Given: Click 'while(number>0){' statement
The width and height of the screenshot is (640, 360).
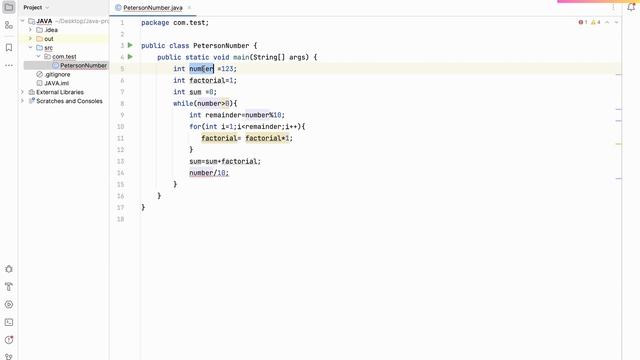Looking at the screenshot, I should coord(205,103).
